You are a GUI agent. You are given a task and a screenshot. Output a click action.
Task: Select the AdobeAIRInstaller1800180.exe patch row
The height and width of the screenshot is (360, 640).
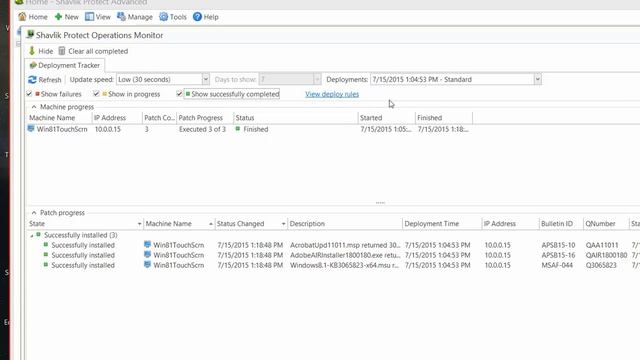333,255
